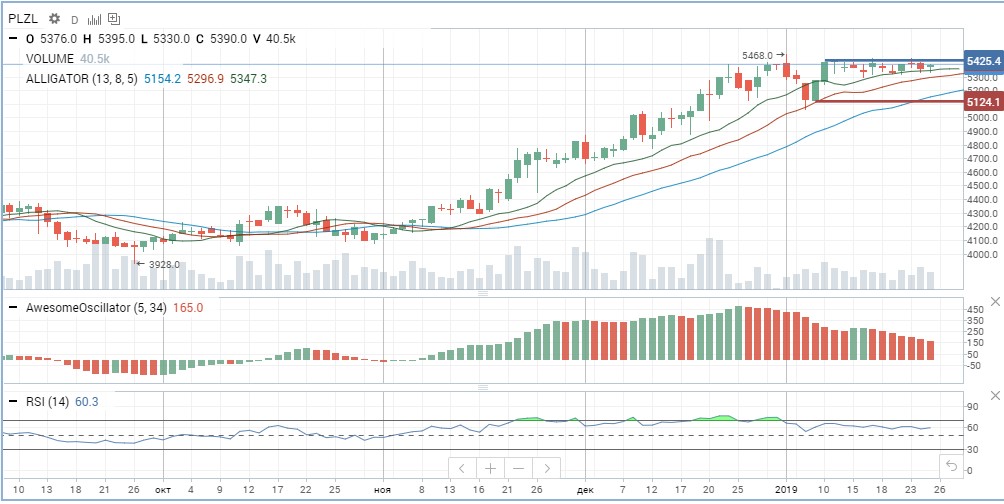Shift chart right with the arrow button
This screenshot has height=504, width=1004.
547,468
